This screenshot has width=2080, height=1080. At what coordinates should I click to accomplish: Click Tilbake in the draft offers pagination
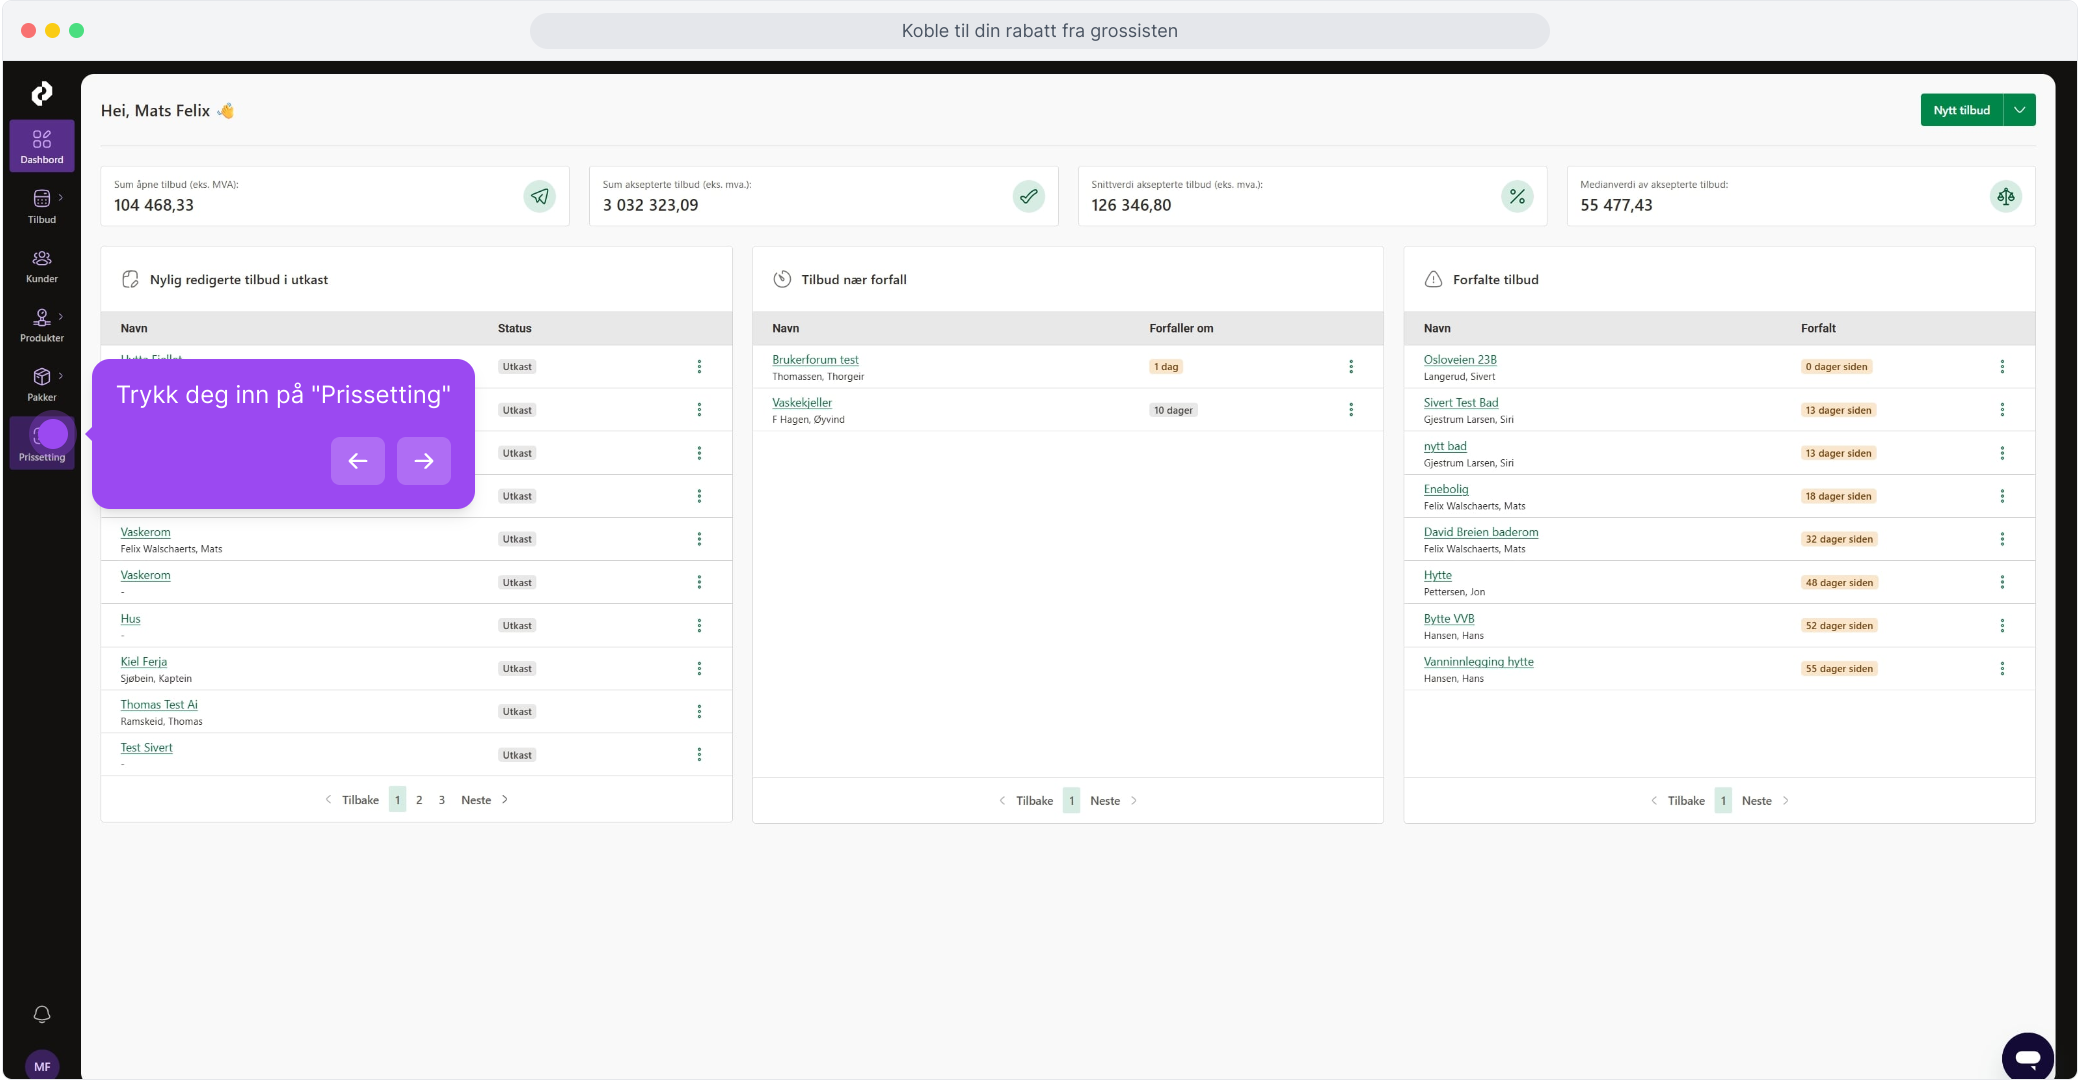[x=352, y=800]
